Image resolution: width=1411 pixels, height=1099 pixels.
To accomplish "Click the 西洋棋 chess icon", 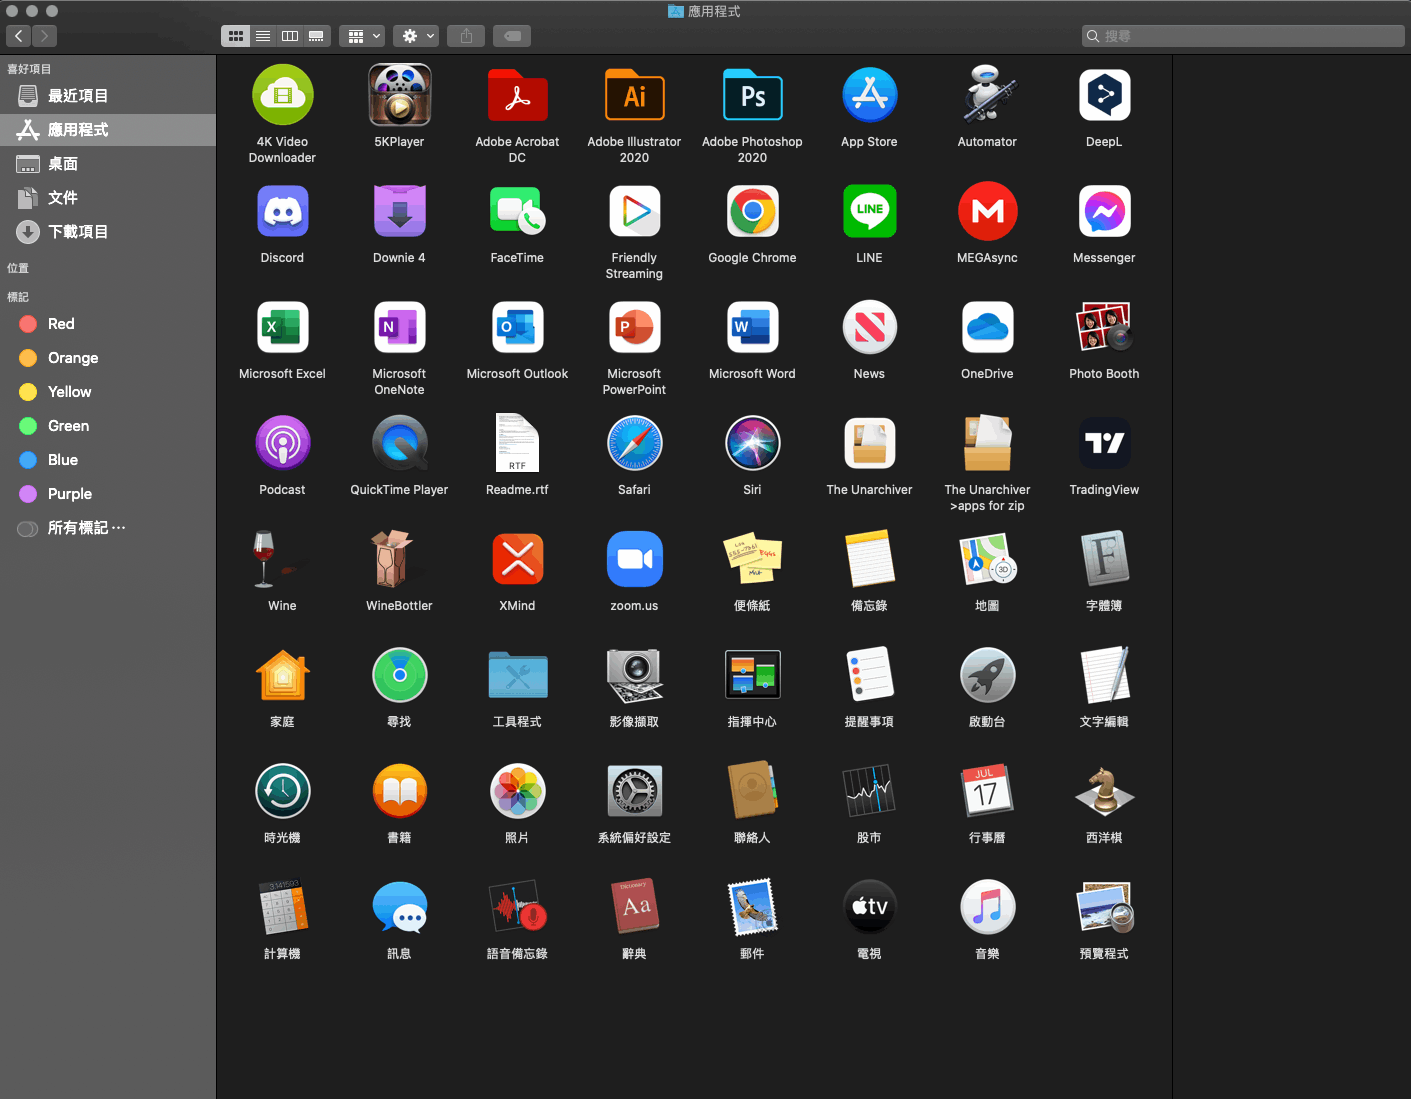I will coord(1104,791).
